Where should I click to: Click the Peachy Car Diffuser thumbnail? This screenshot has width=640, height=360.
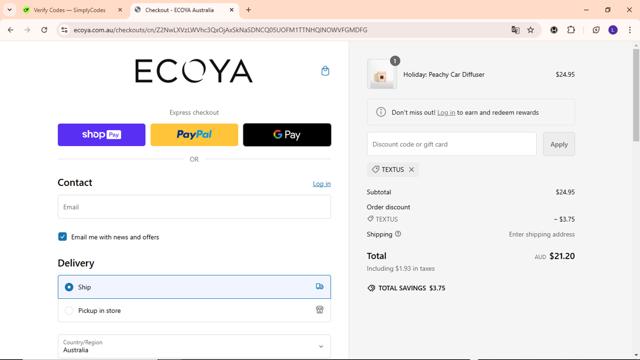click(382, 74)
